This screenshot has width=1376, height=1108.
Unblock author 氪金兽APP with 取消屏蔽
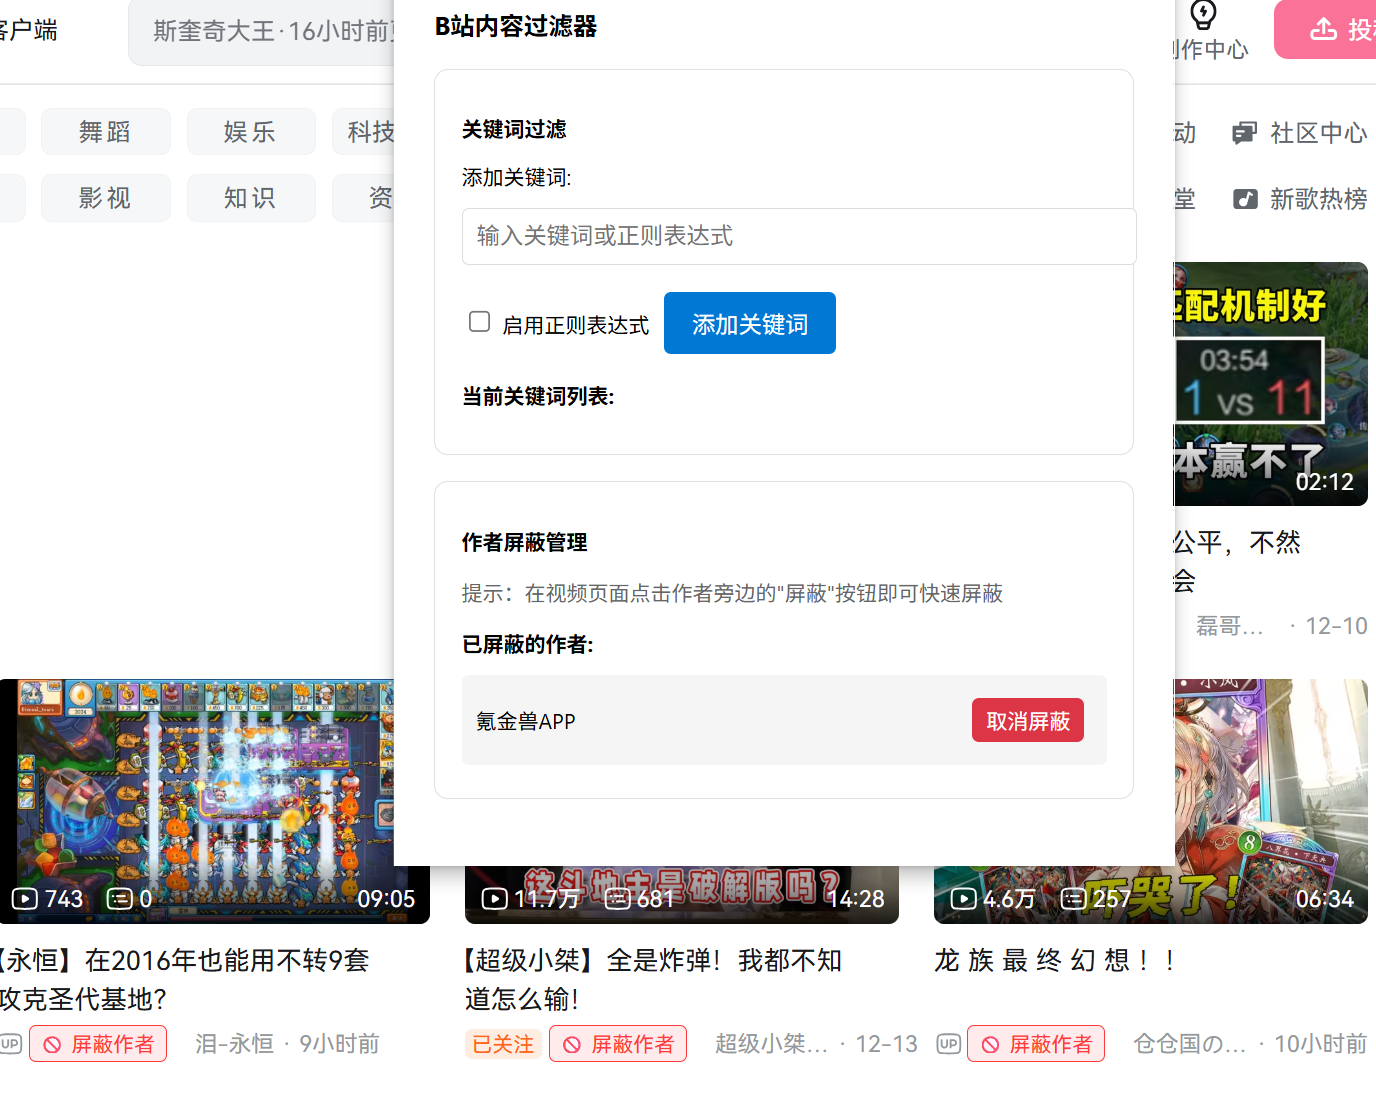(1027, 721)
